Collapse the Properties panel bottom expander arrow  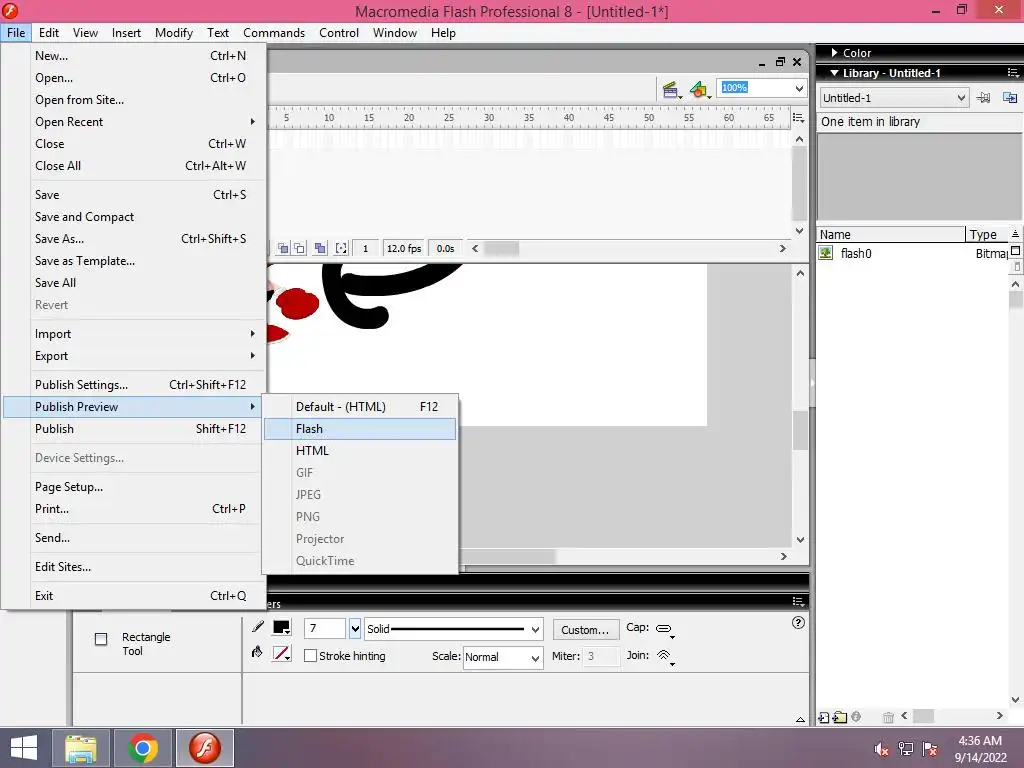800,720
